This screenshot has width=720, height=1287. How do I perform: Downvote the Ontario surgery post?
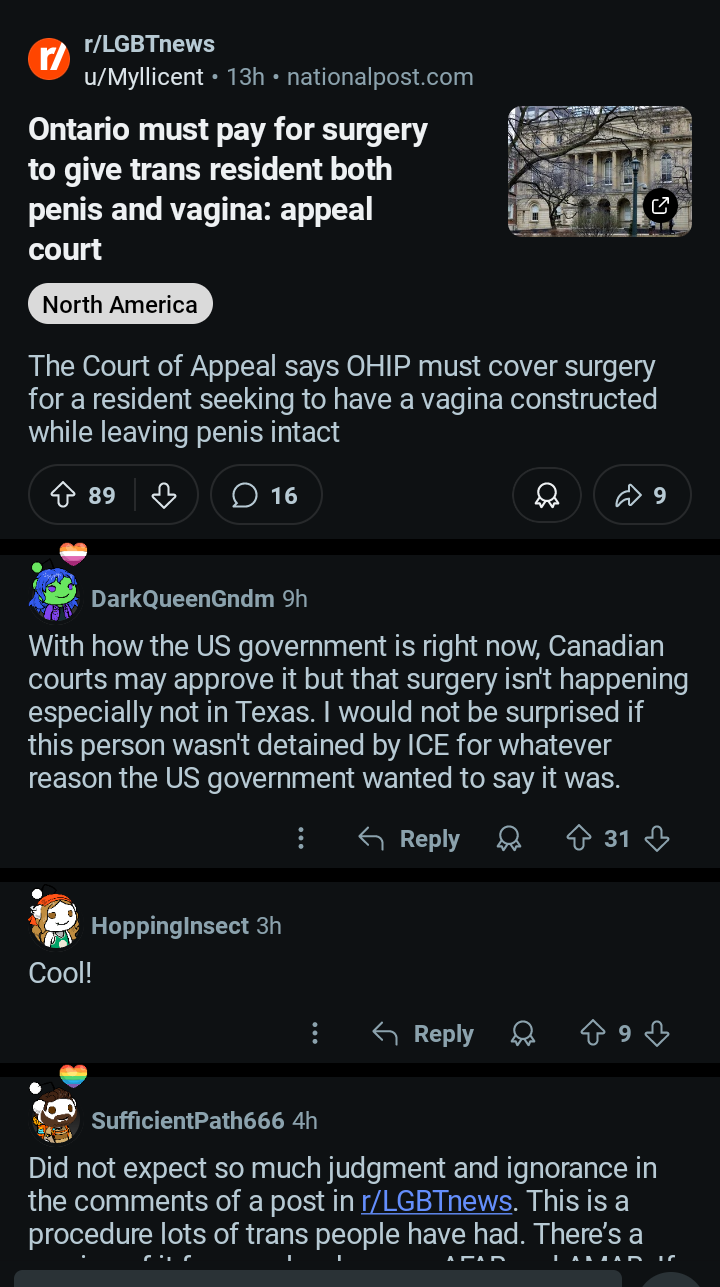tap(163, 495)
